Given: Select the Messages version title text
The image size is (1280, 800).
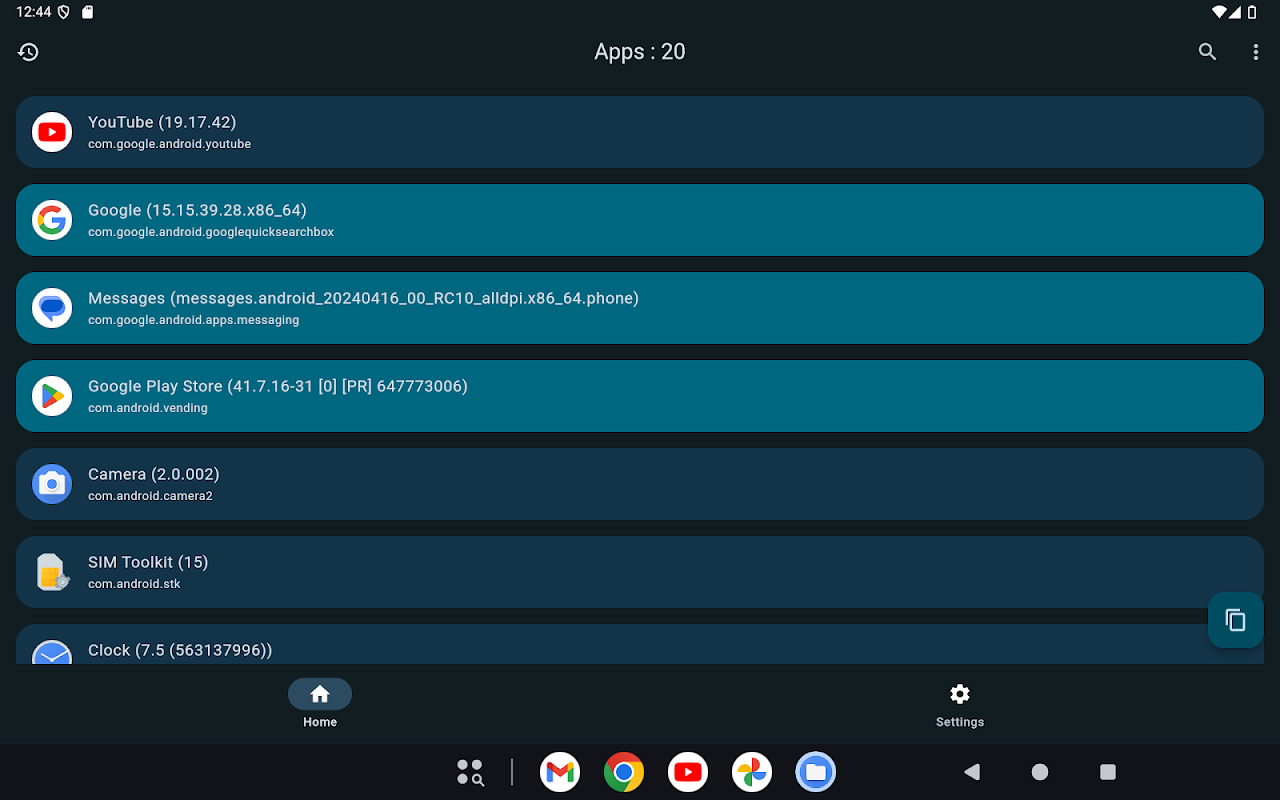Looking at the screenshot, I should pos(363,298).
